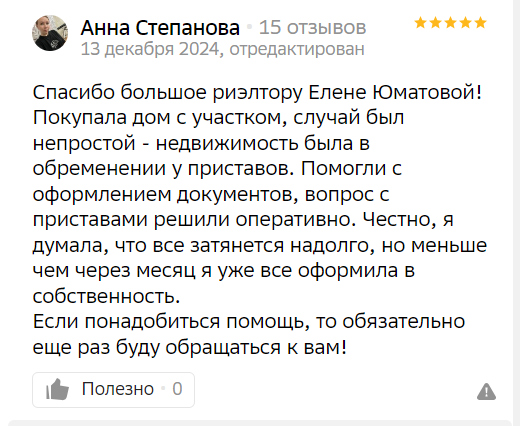Image resolution: width=520 pixels, height=426 pixels.
Task: Select the fifth rating star
Action: tap(480, 23)
